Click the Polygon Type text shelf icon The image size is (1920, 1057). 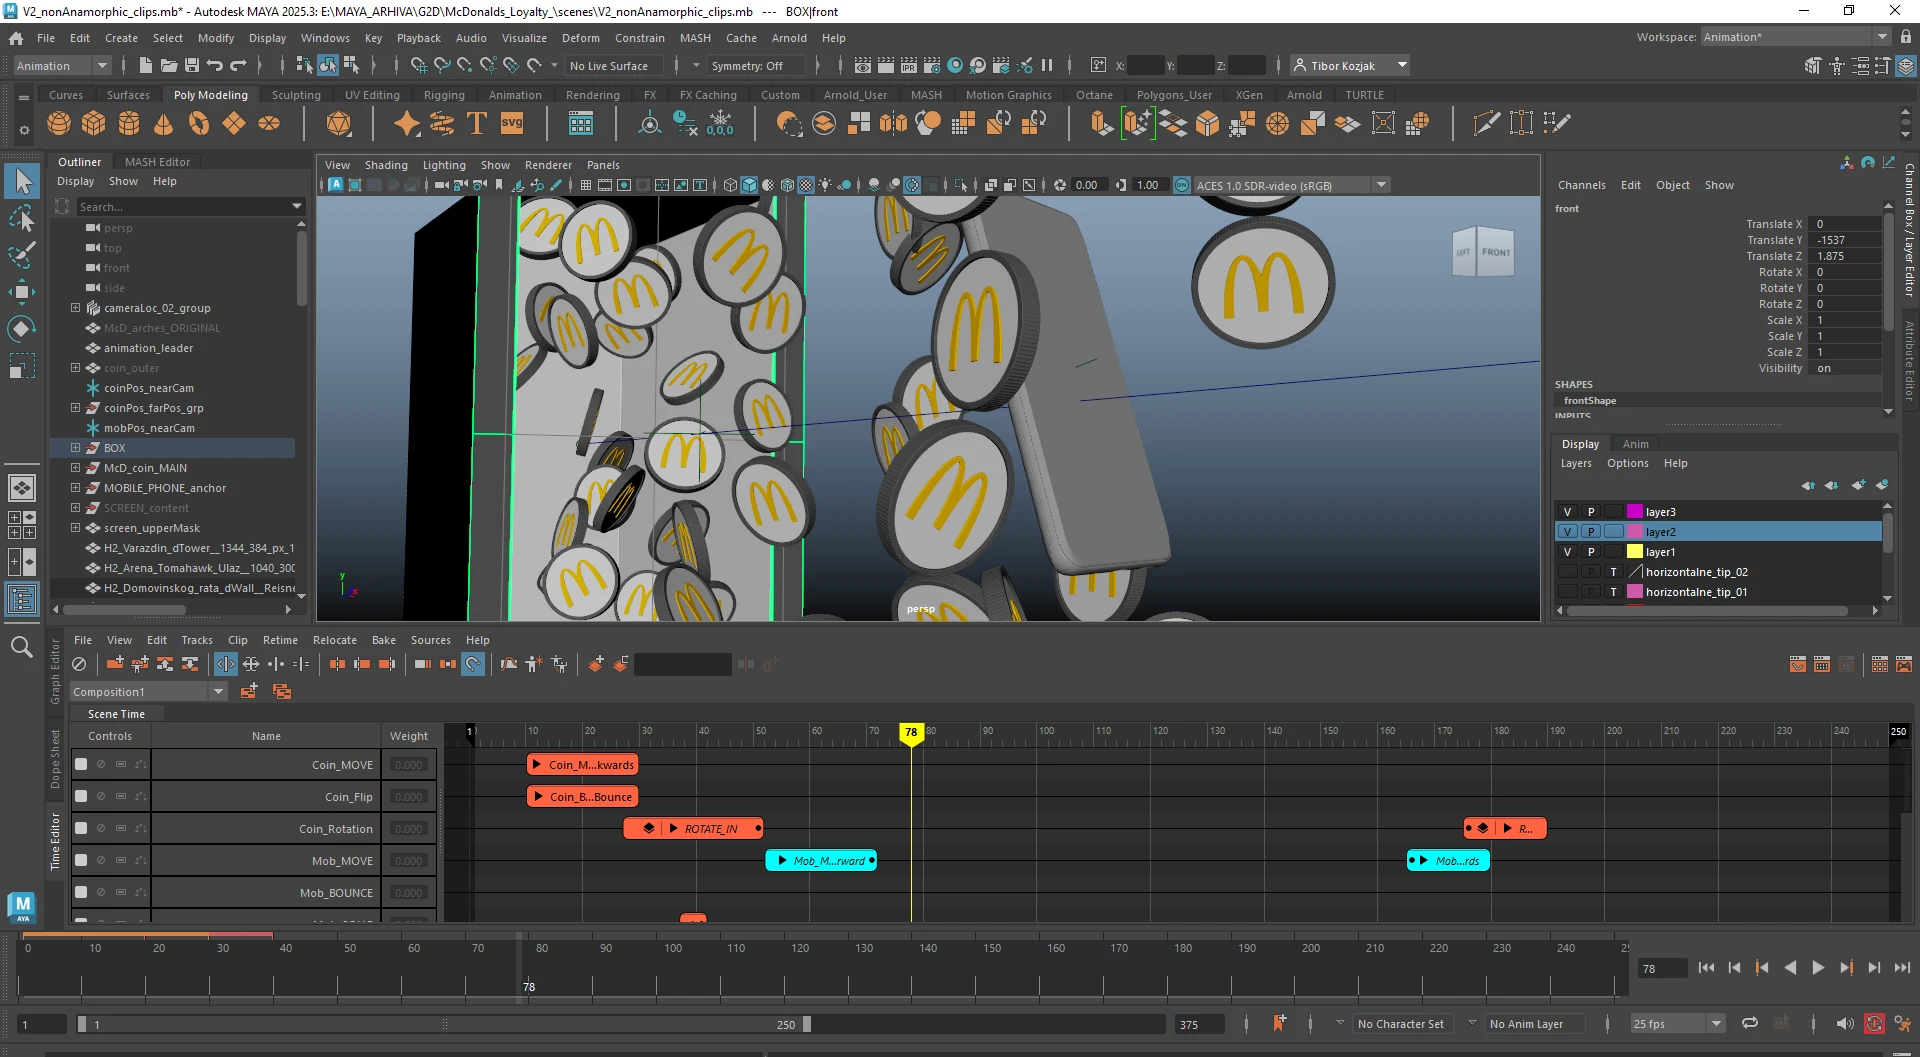[477, 123]
